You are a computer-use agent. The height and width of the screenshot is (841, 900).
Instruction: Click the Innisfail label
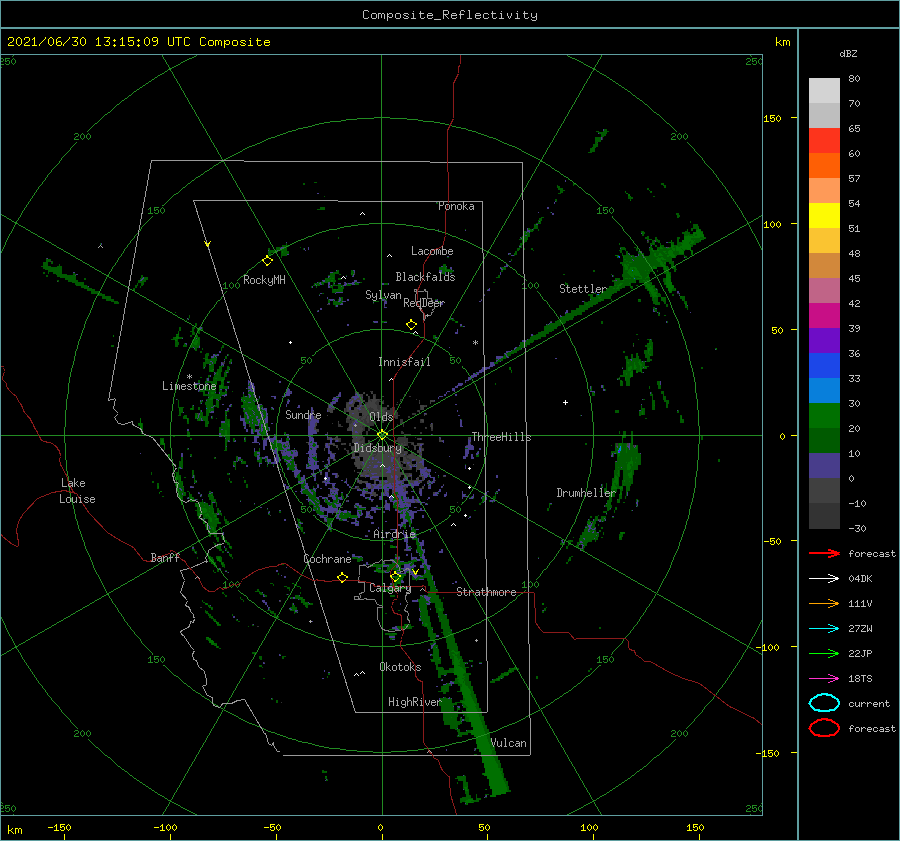[404, 362]
